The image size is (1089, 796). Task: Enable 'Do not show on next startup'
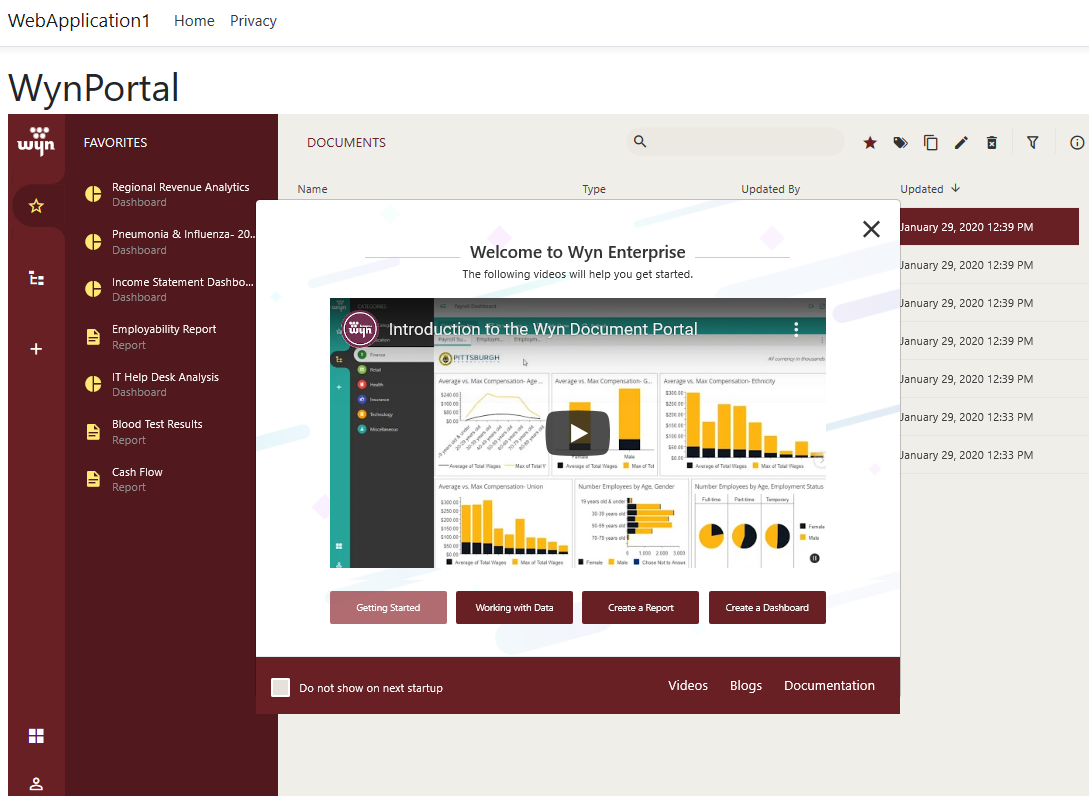pos(281,687)
